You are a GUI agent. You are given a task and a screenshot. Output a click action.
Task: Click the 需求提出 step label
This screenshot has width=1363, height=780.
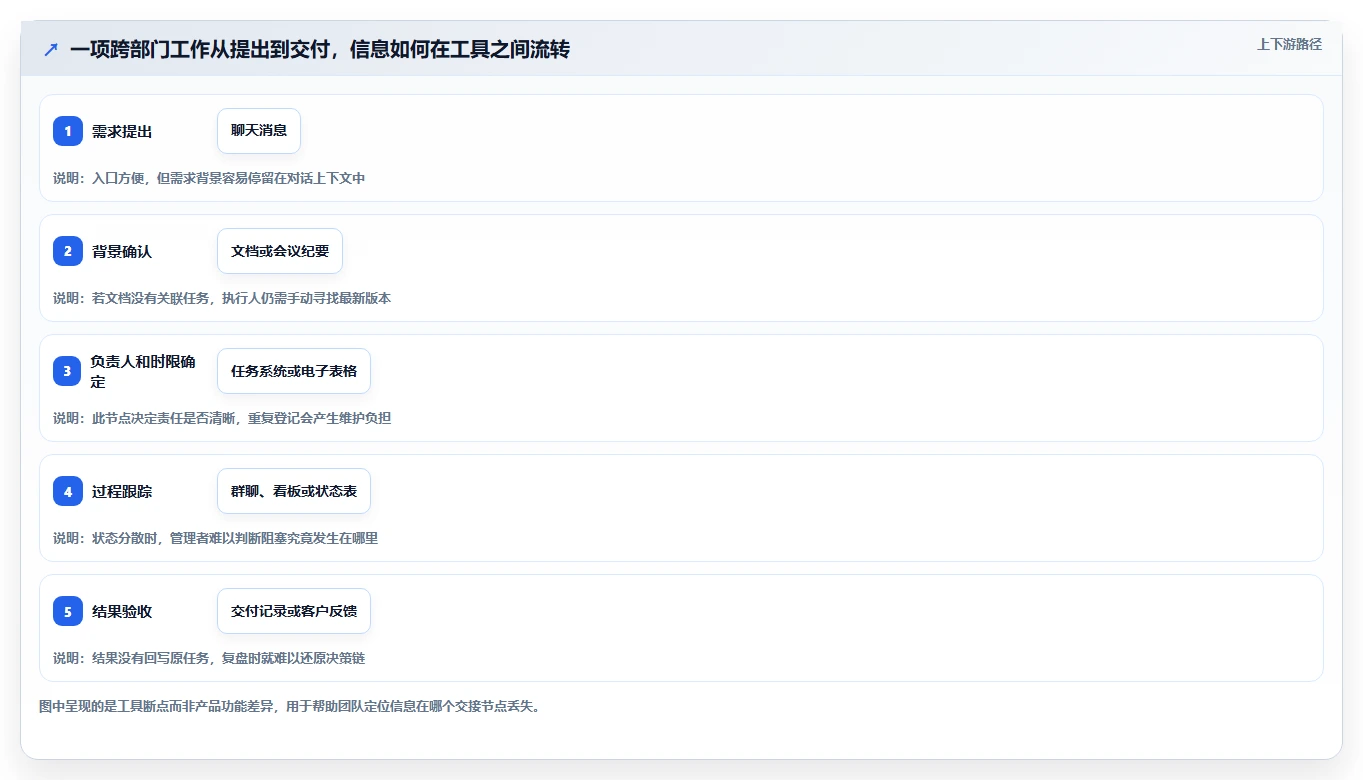click(x=122, y=131)
